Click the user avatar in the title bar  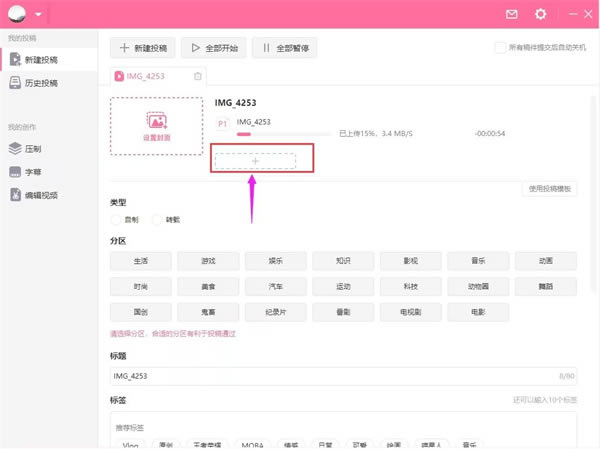17,14
